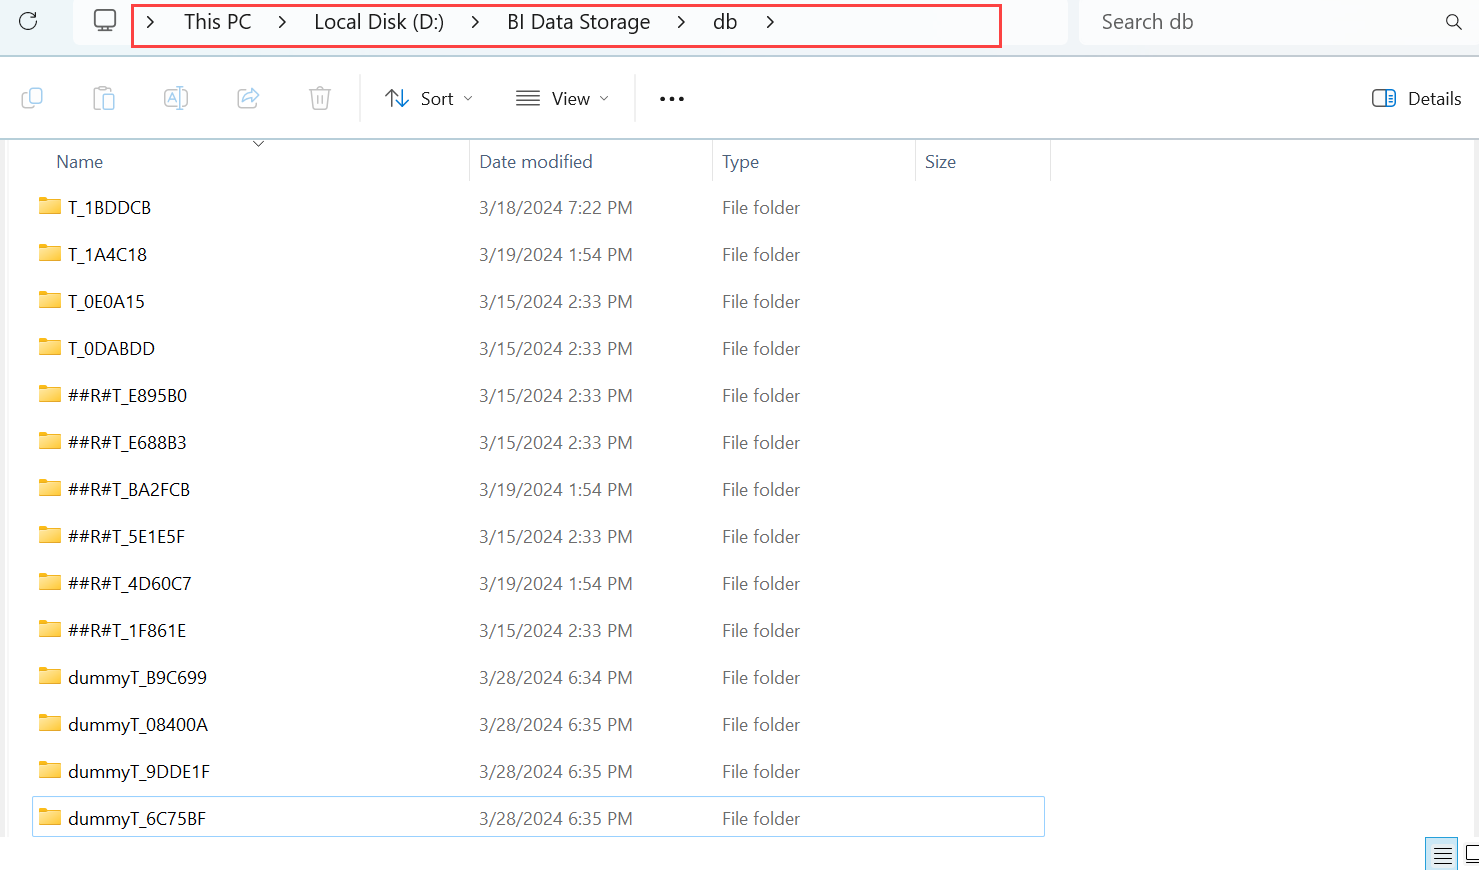Toggle large icons view mode
1479x870 pixels.
tap(1471, 853)
